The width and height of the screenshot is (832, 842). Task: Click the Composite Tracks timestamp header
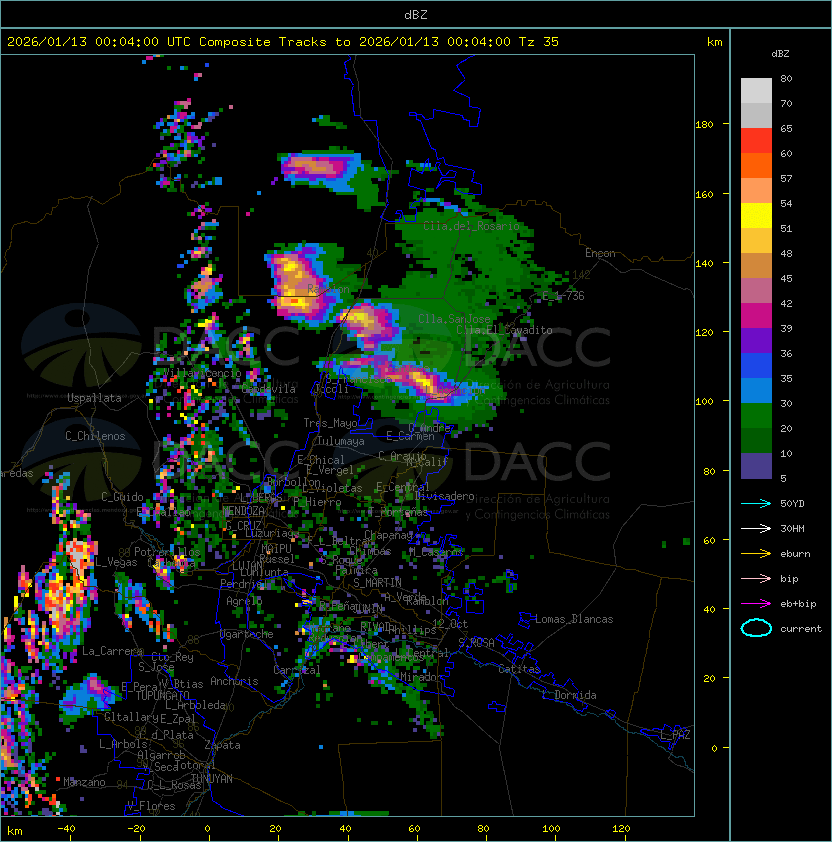coord(283,42)
